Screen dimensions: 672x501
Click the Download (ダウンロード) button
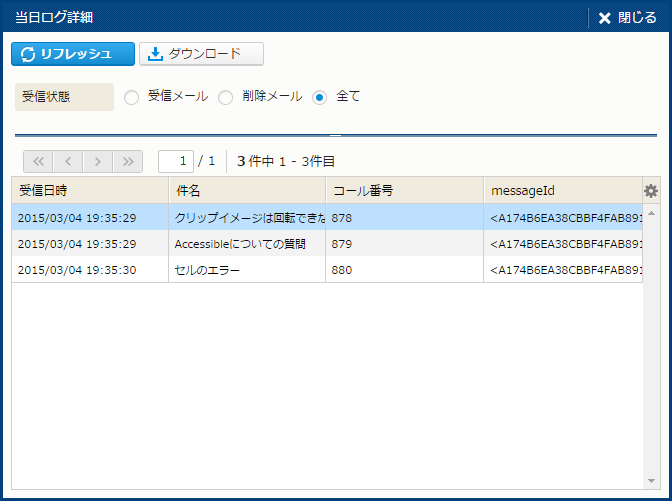[x=201, y=54]
